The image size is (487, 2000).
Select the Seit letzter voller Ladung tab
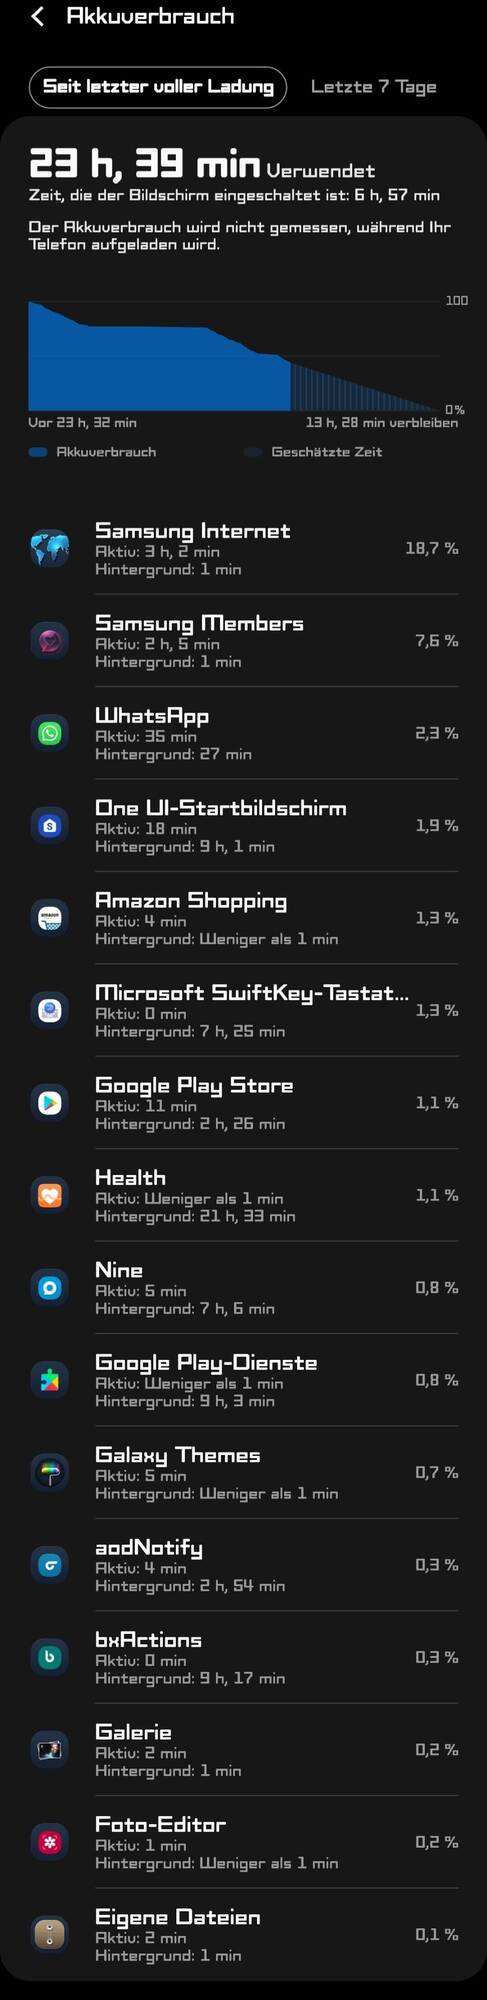158,87
